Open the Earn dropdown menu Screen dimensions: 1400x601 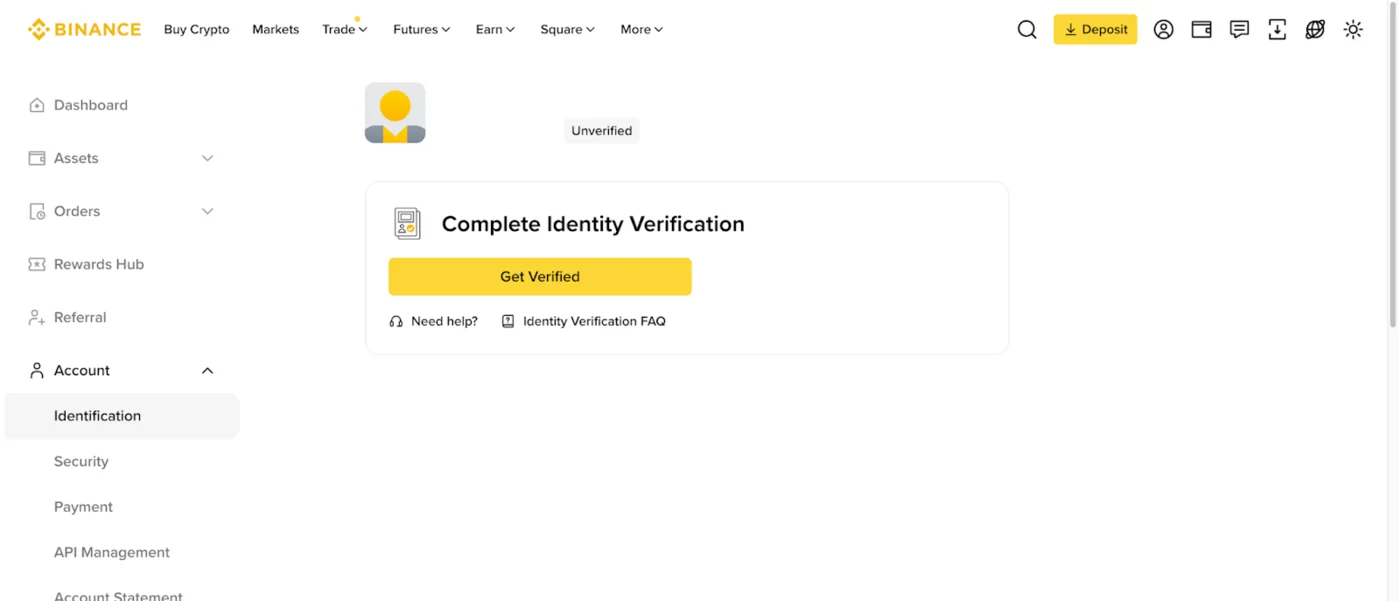coord(496,29)
